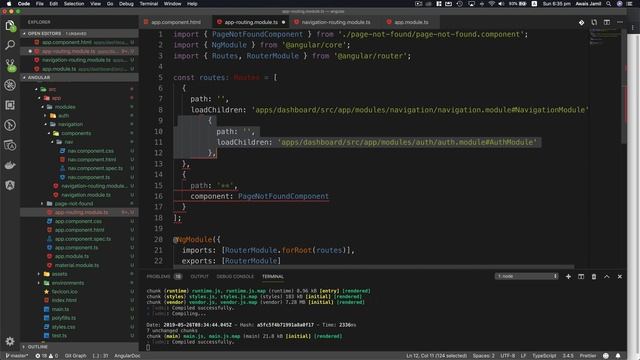The width and height of the screenshot is (640, 360).
Task: Open the Angular shield view in activity bar
Action: (x=10, y=185)
